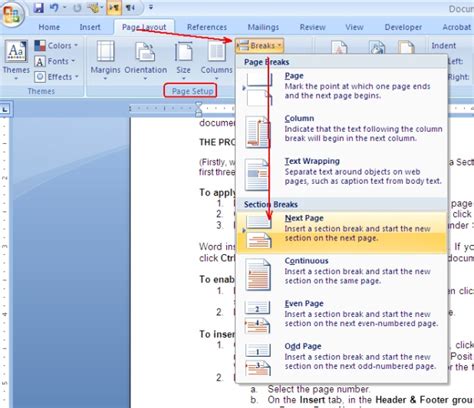Click the Watermark icon in the ribbon

click(x=339, y=47)
